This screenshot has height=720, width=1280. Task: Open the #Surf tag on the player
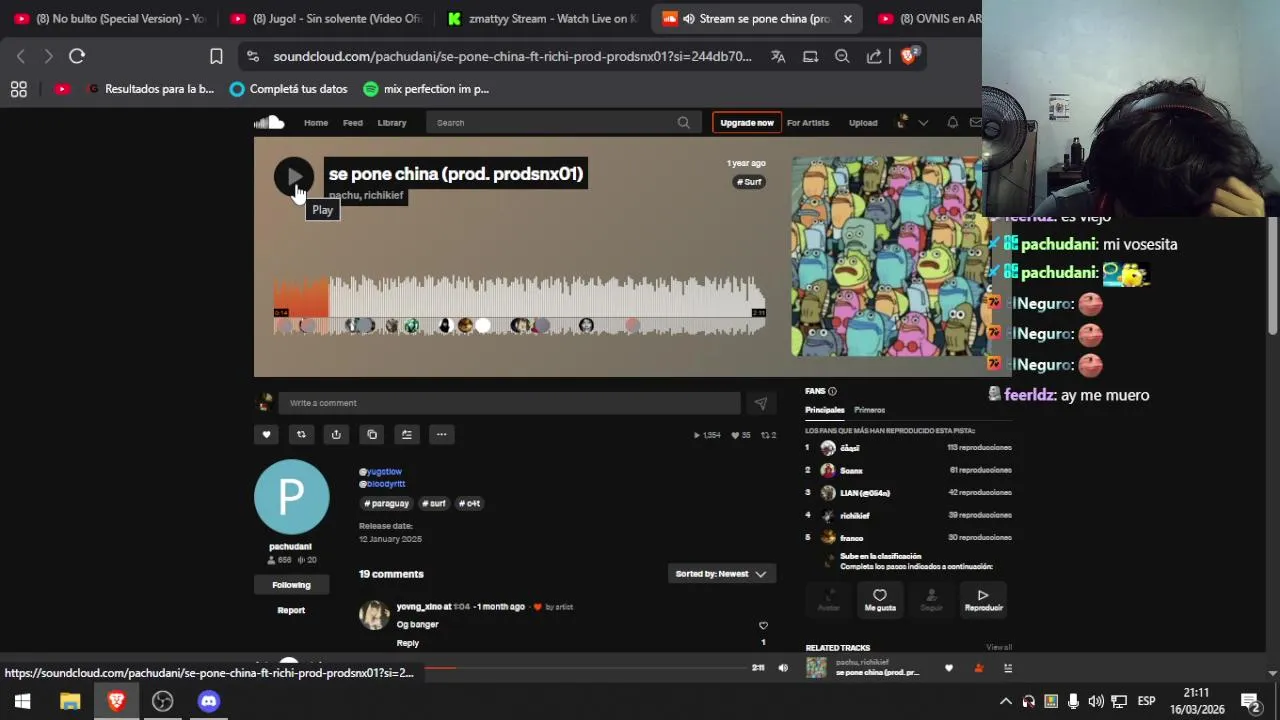[750, 182]
